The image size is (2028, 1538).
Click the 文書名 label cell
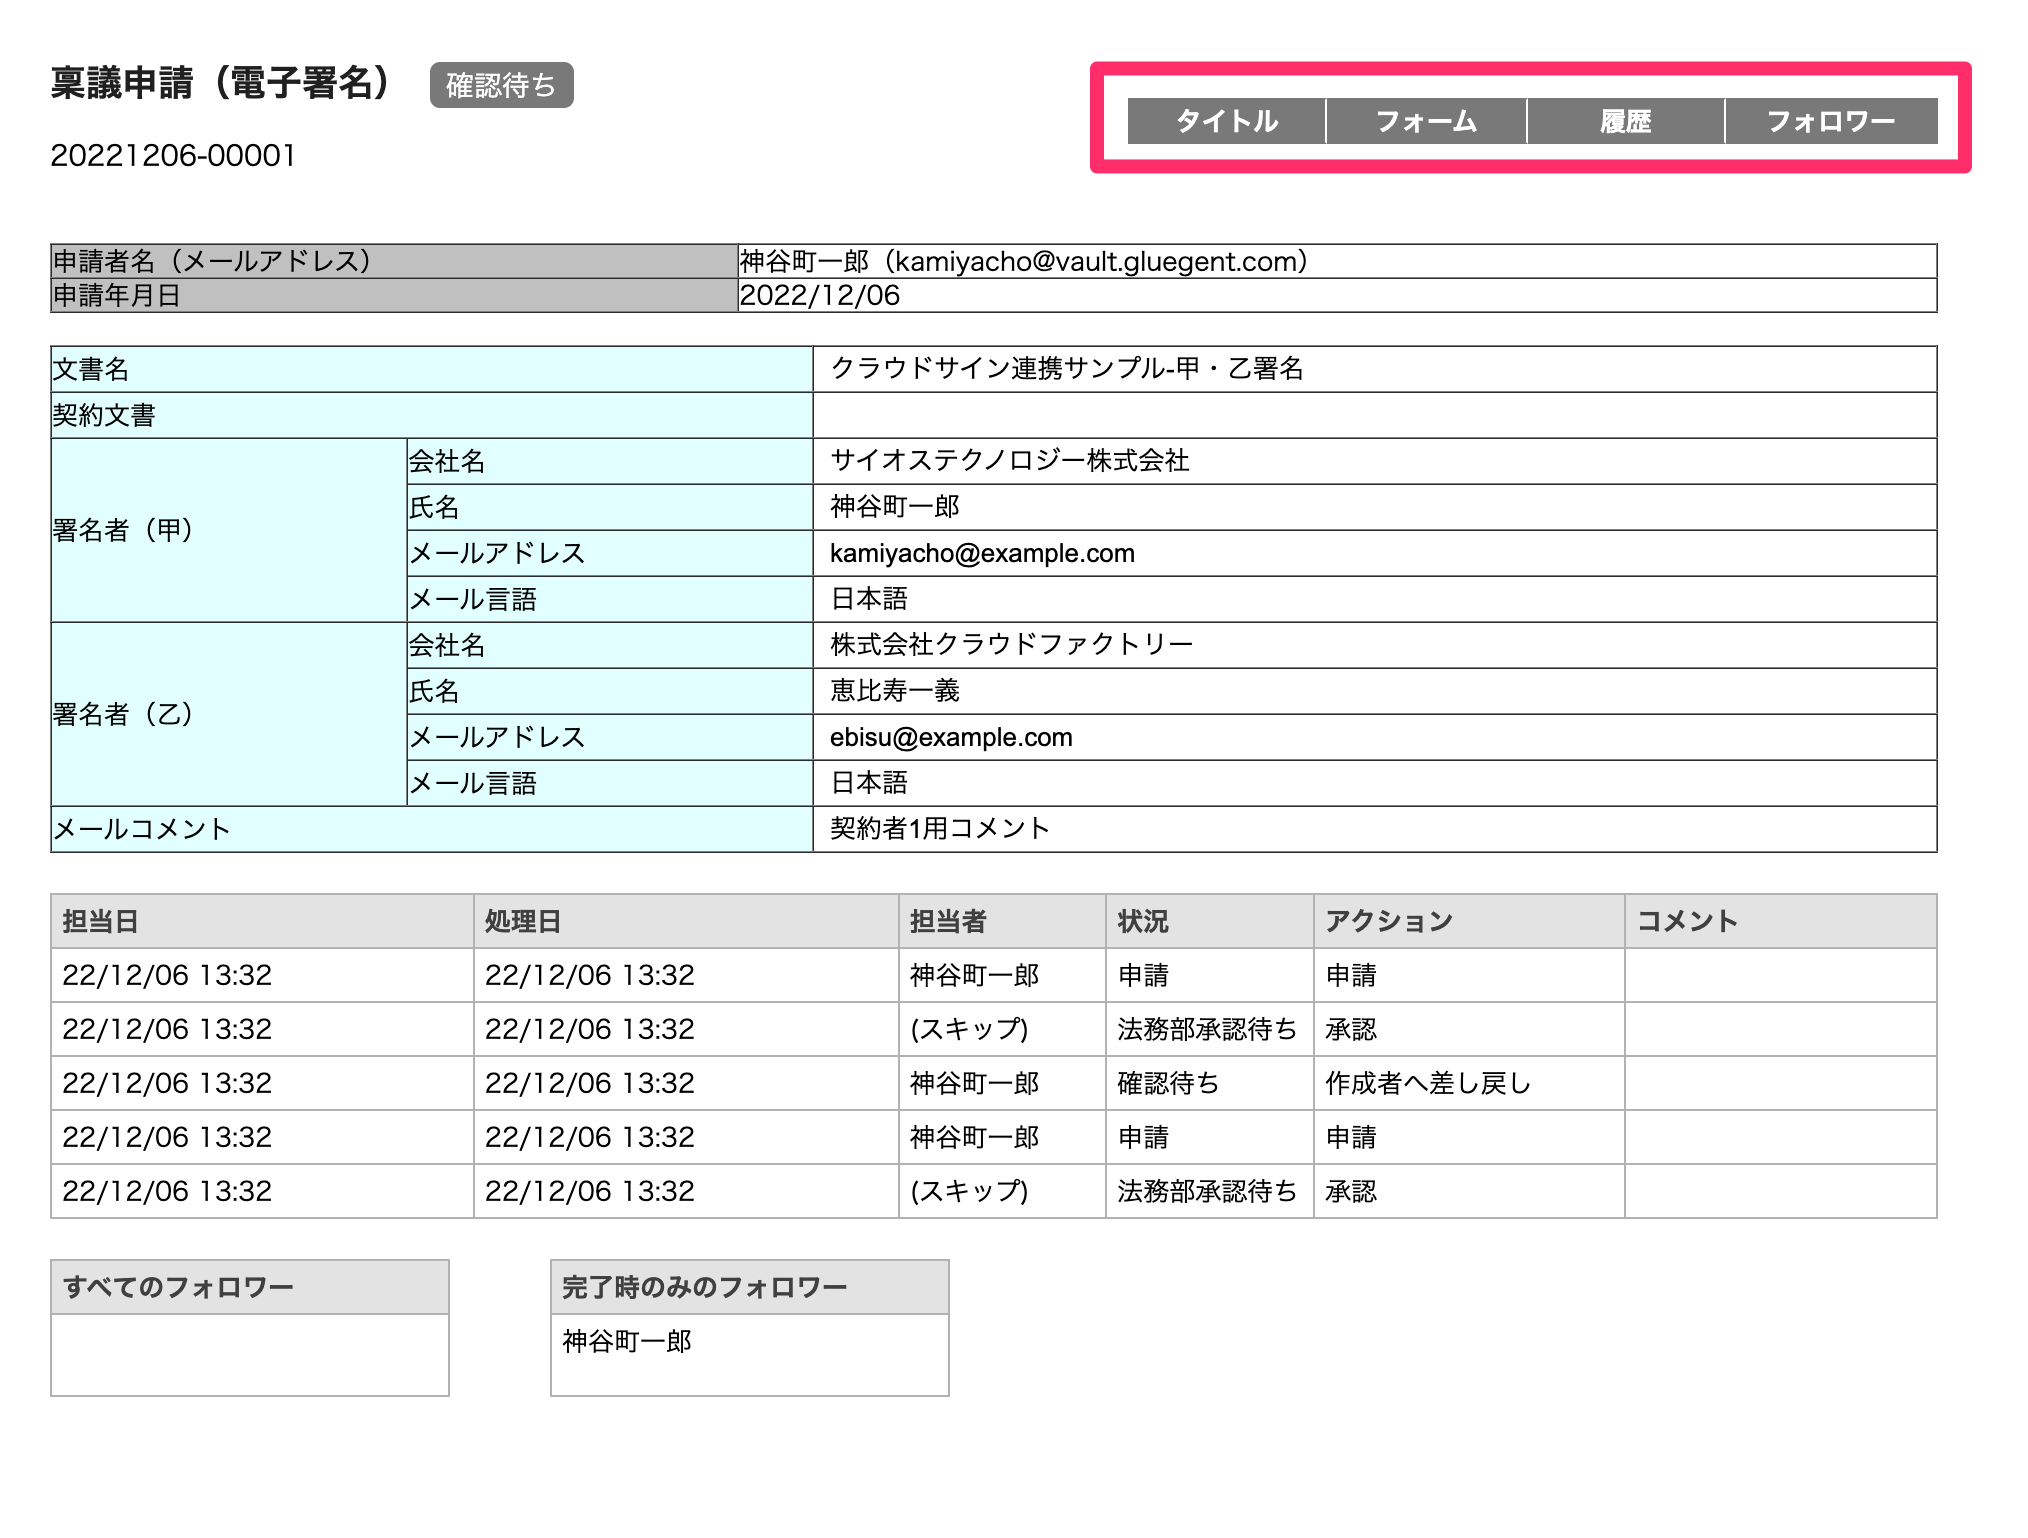tap(432, 369)
